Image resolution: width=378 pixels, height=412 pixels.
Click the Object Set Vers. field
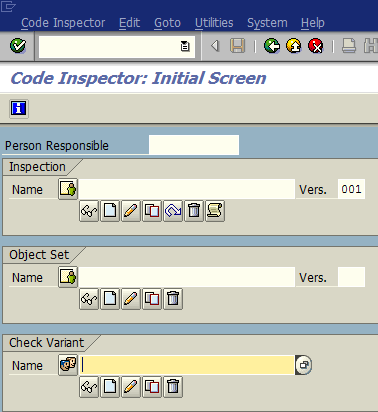pos(351,277)
